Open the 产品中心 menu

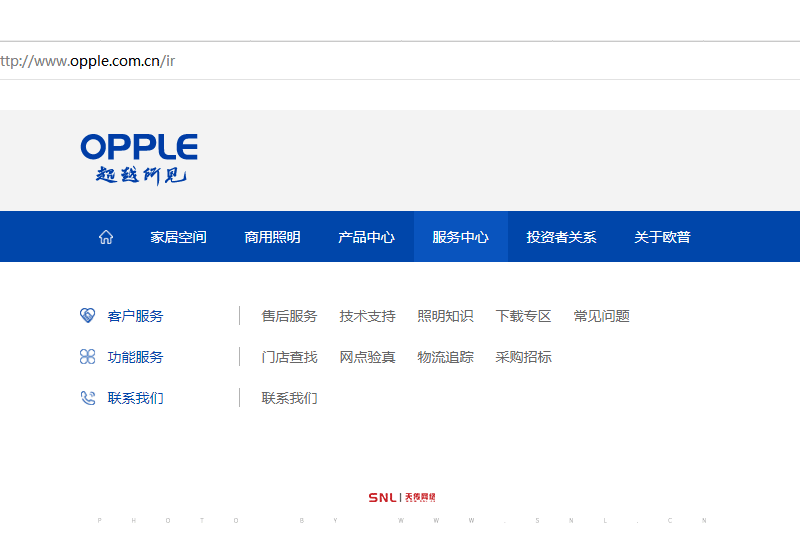(366, 237)
